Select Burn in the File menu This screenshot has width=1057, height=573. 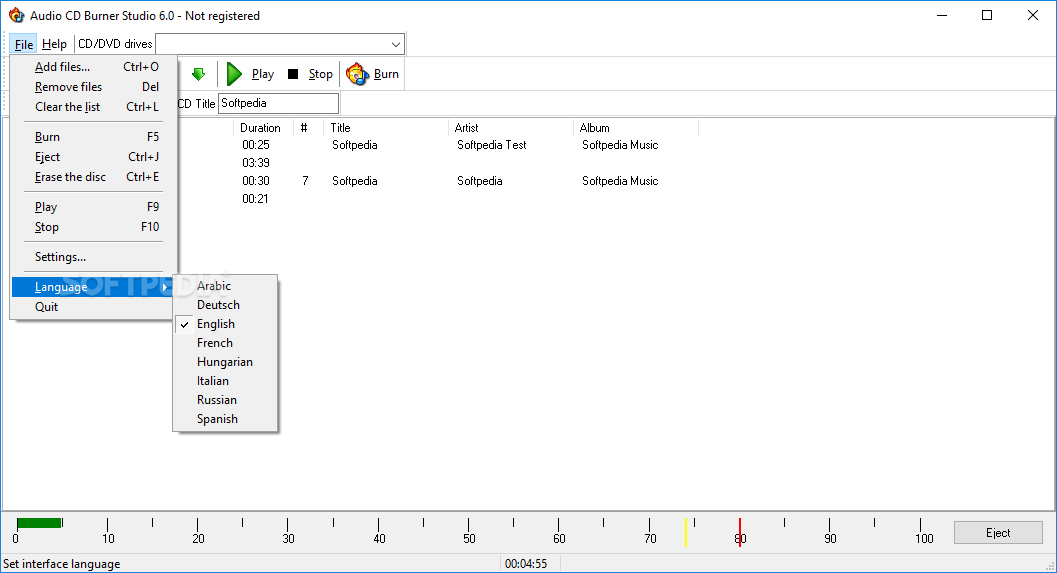pos(94,137)
